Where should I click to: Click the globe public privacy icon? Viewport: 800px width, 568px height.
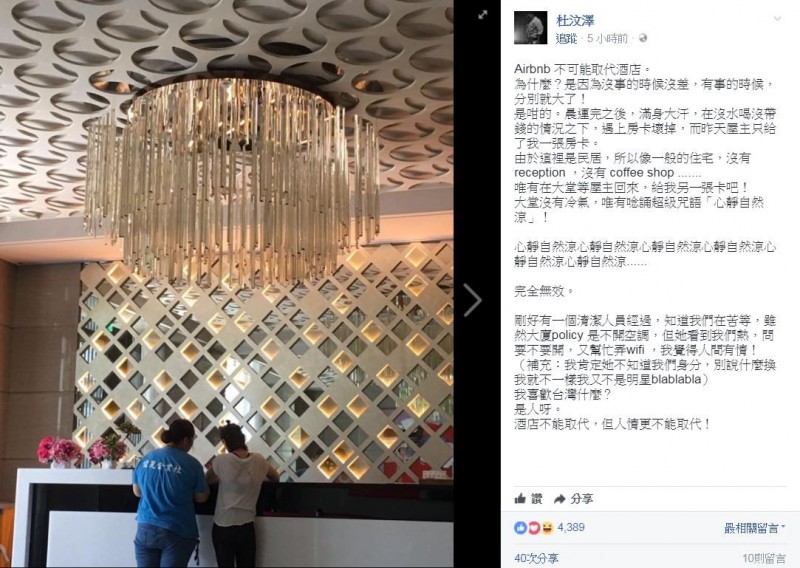[643, 38]
